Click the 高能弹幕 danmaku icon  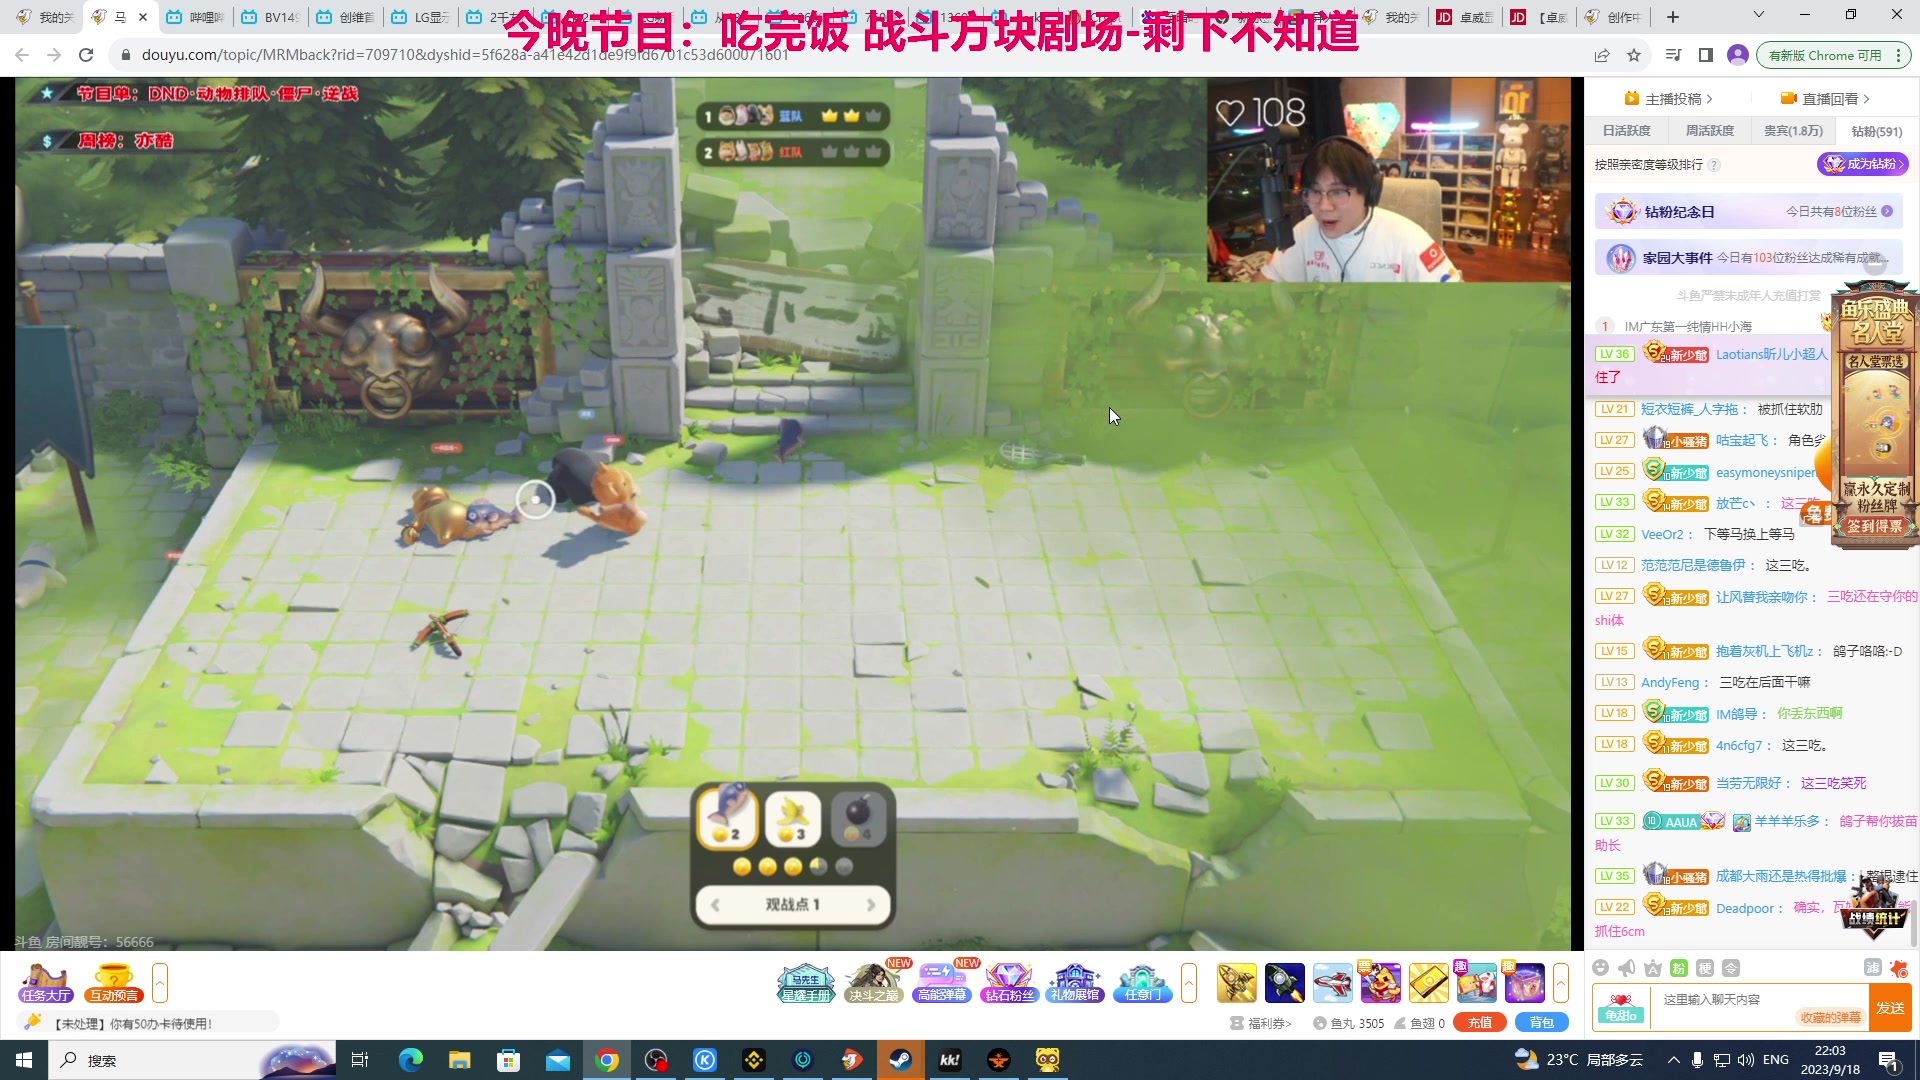941,982
